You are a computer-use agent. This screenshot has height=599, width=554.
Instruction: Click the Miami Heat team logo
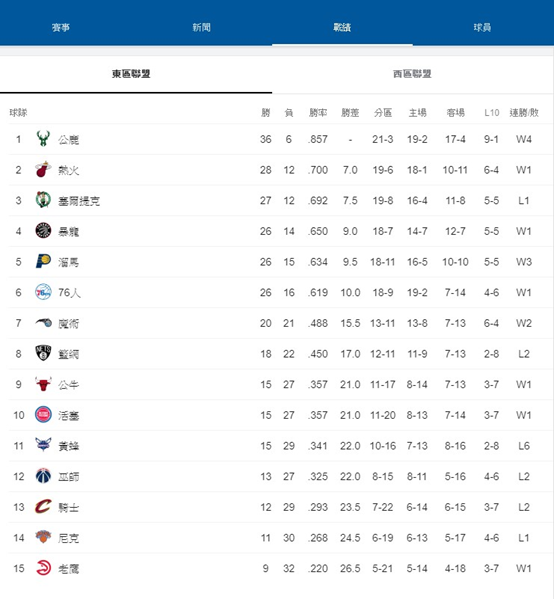[x=43, y=169]
